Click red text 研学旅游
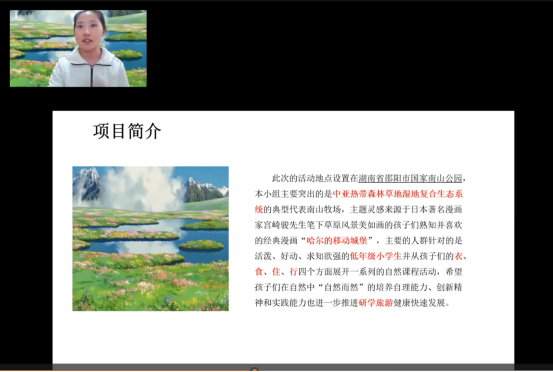The image size is (553, 372). 376,303
